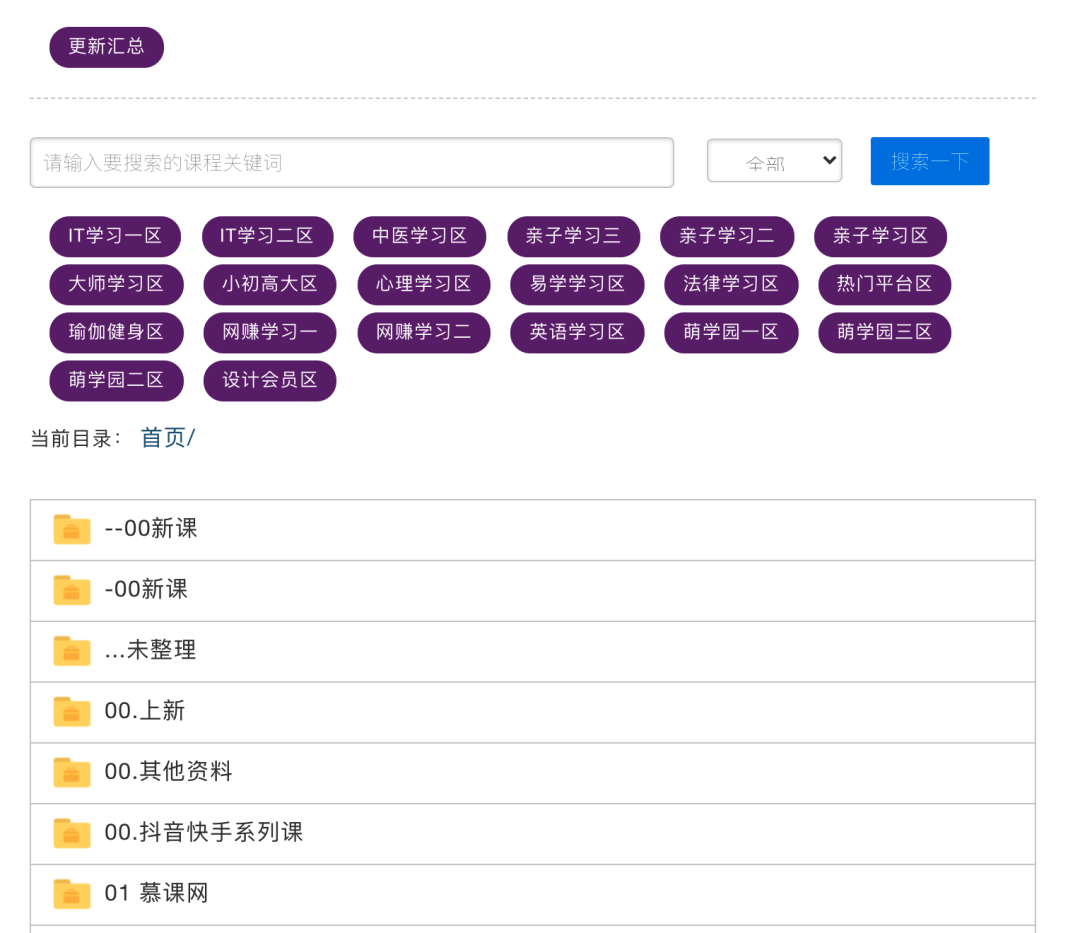Click the folder icon beside 00.上新

pos(70,711)
